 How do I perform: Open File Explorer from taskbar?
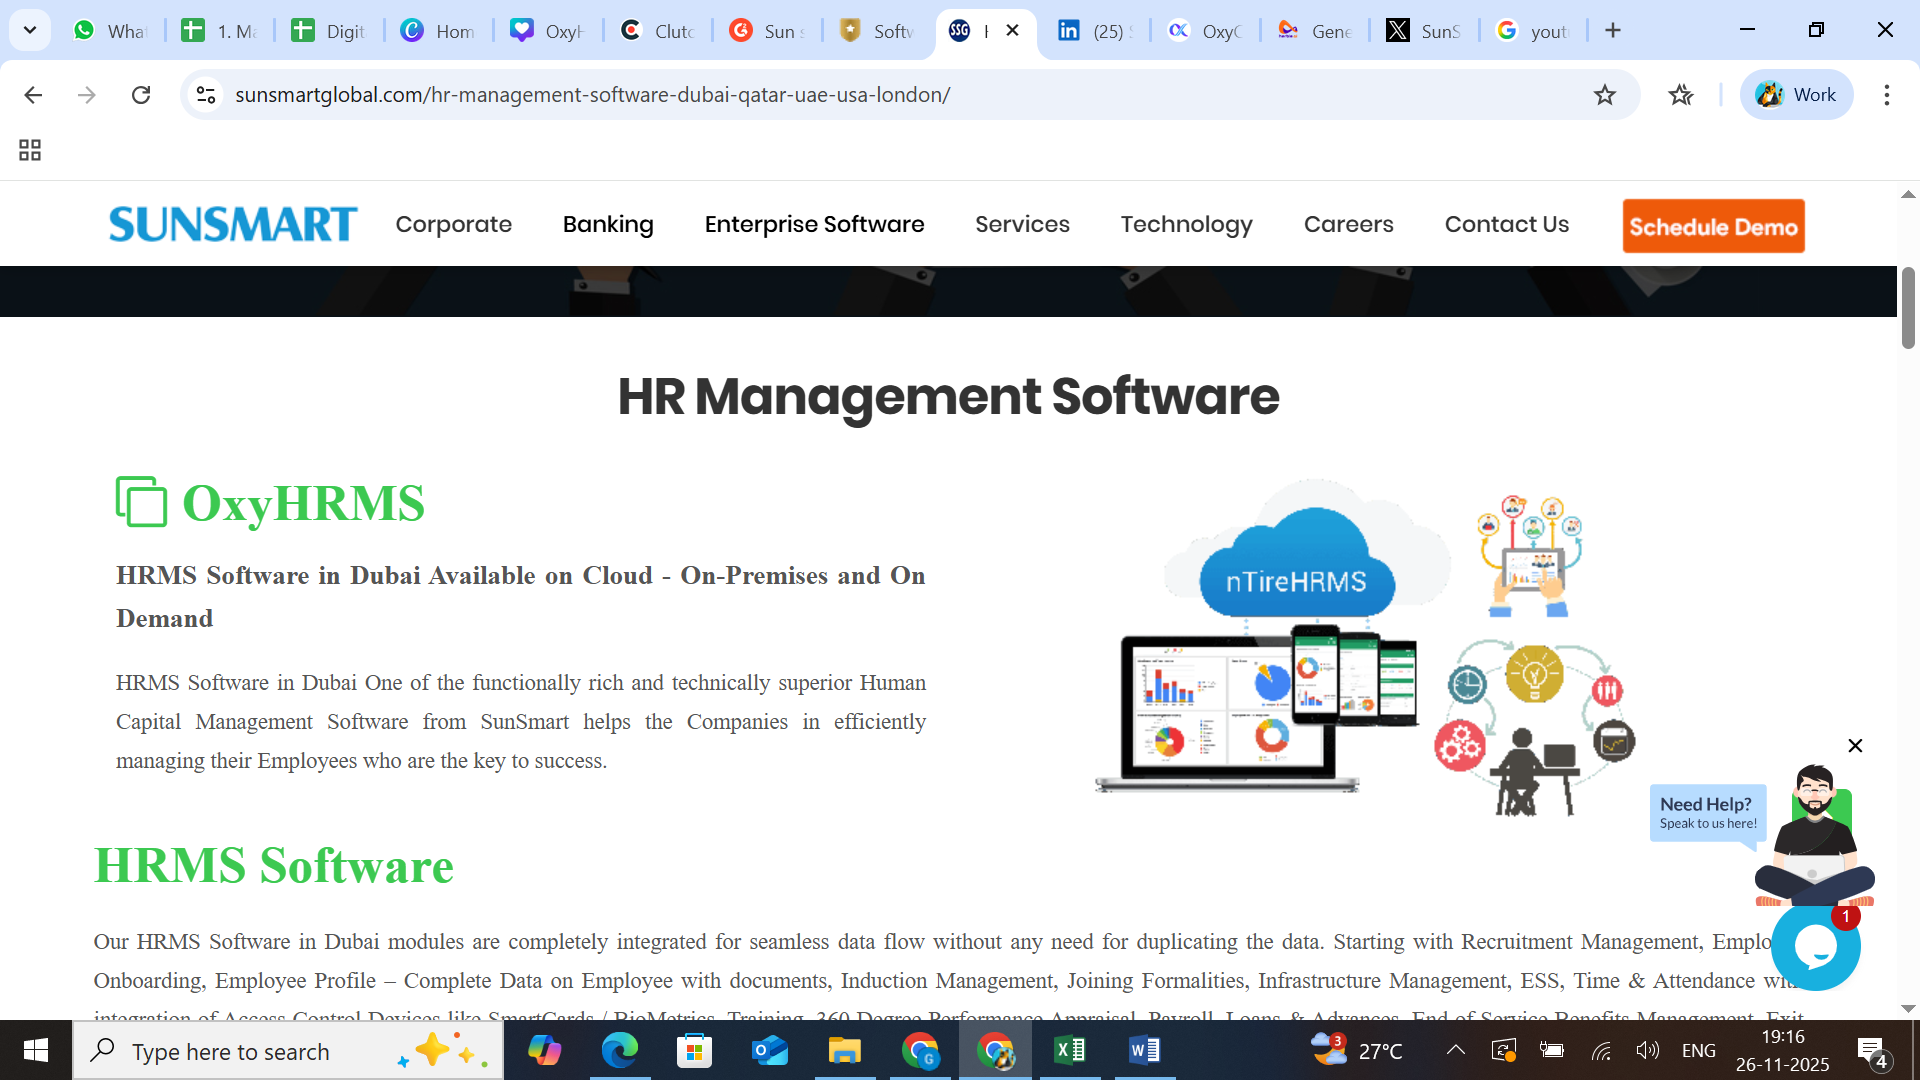coord(845,1050)
